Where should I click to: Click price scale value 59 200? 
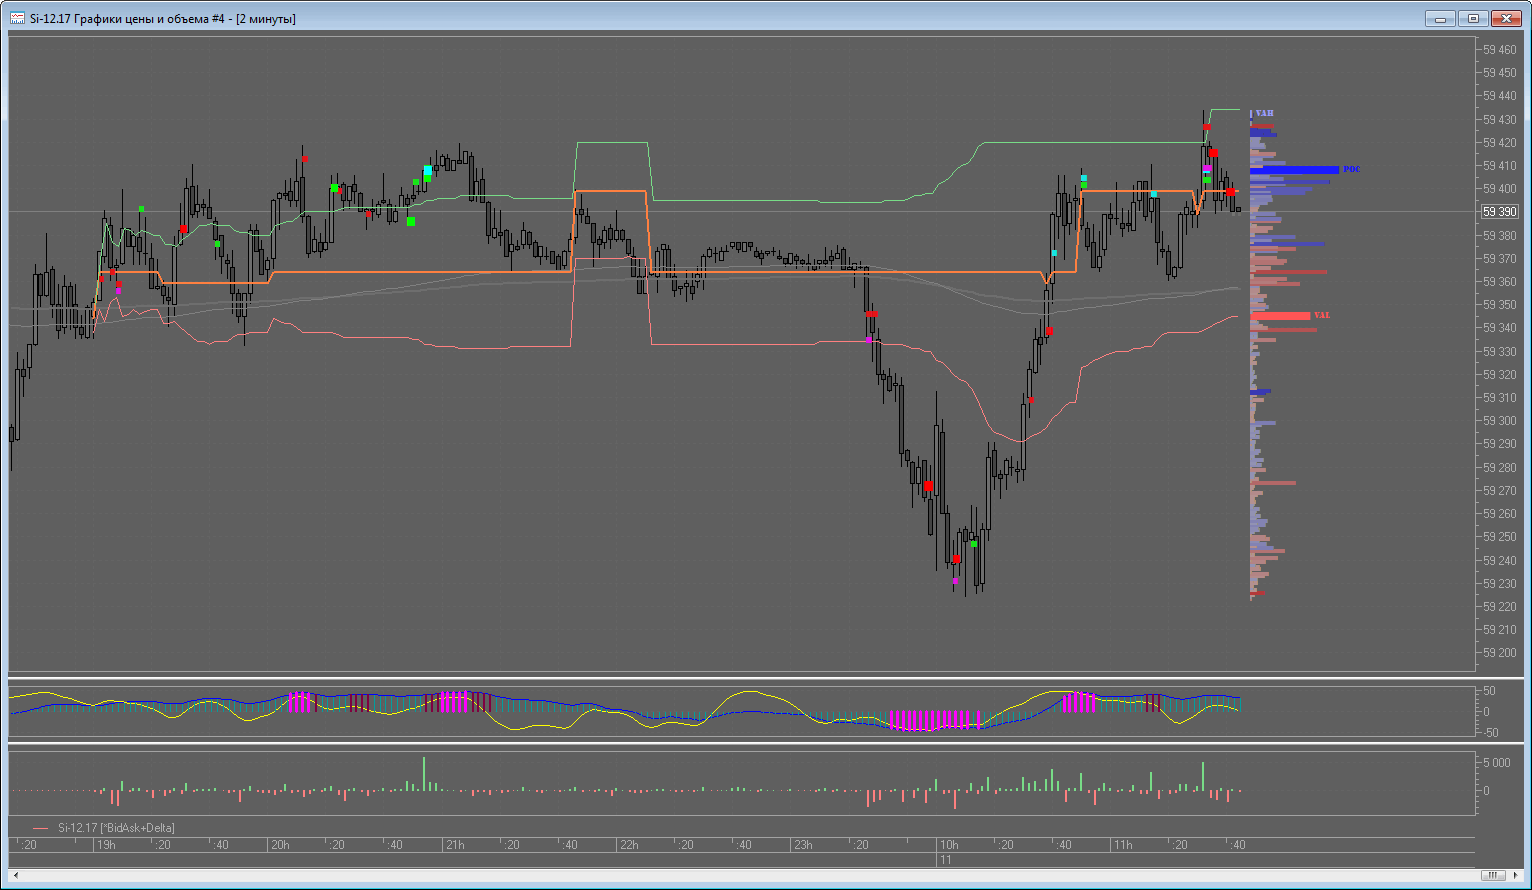(x=1499, y=653)
